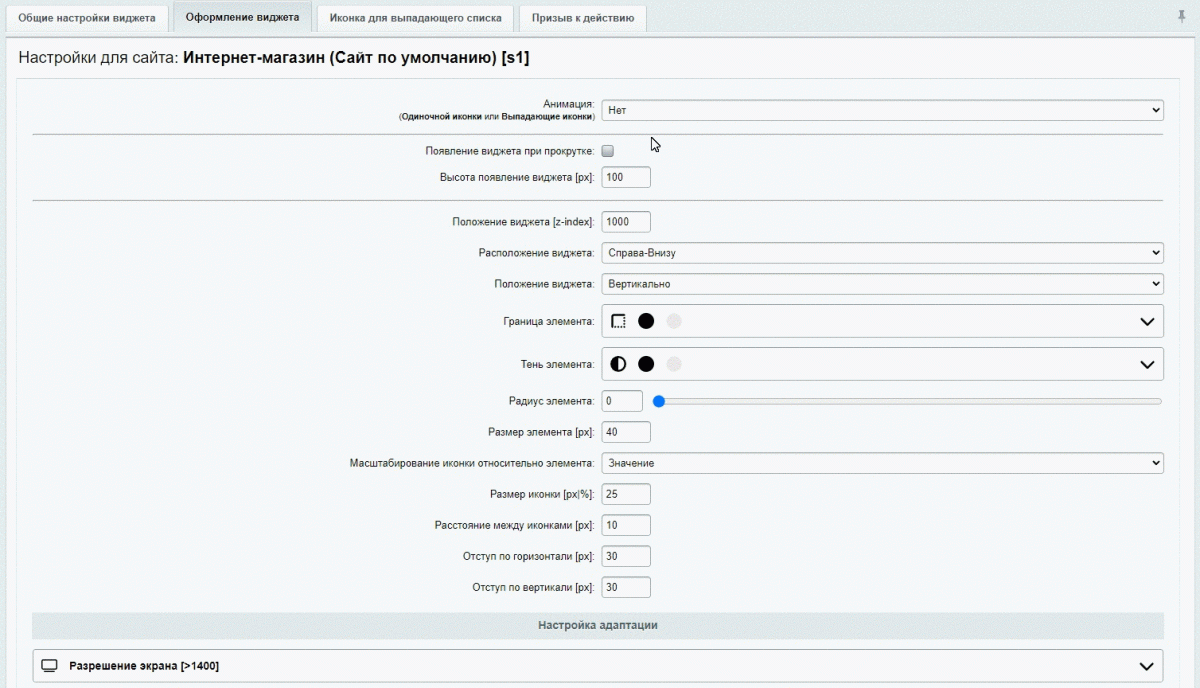Switch to Общие настройки виджета tab

point(87,18)
